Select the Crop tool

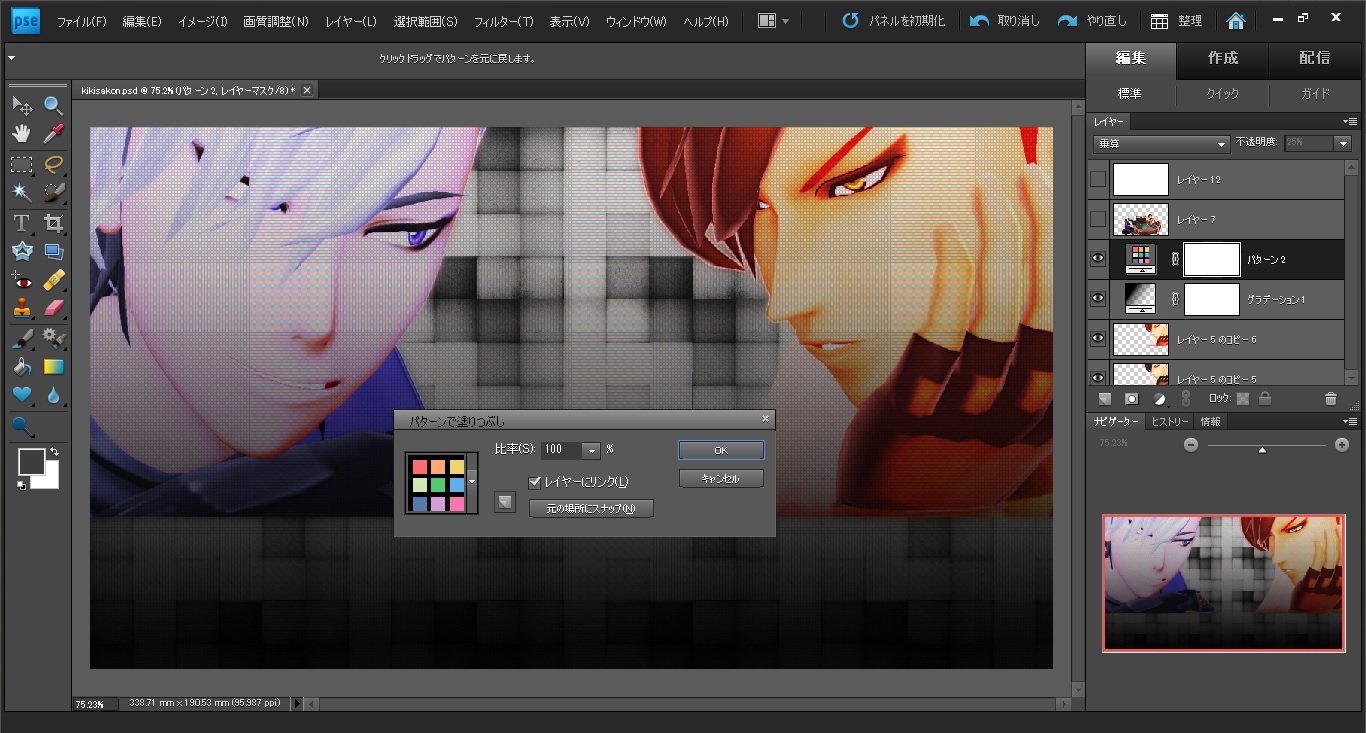(x=53, y=222)
